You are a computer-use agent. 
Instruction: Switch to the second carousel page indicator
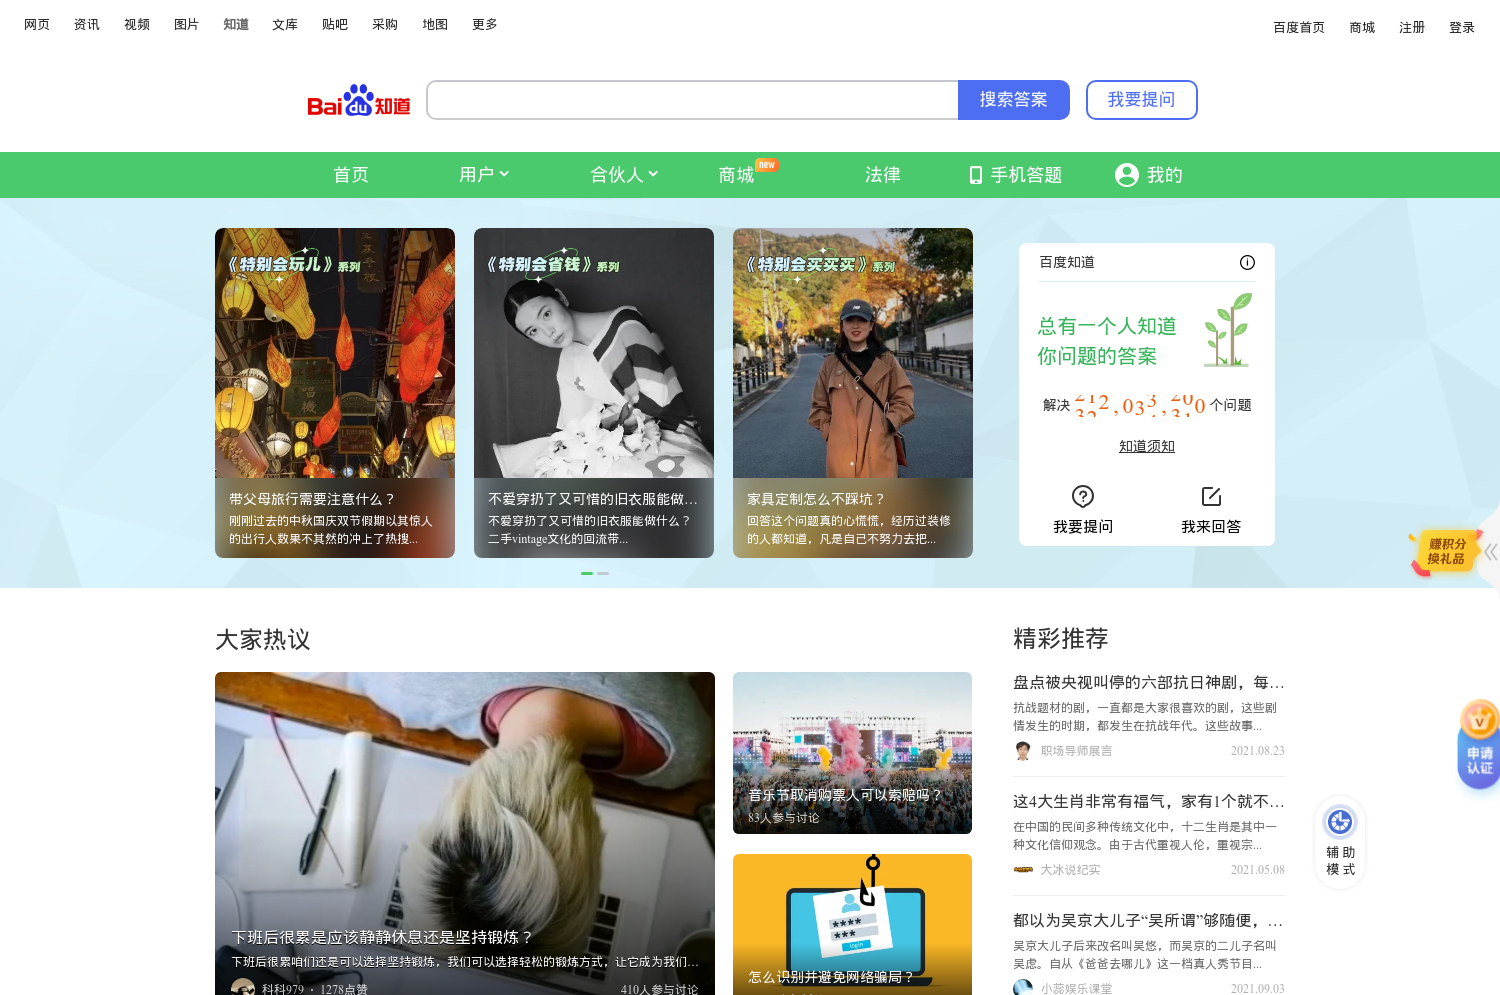click(x=603, y=573)
